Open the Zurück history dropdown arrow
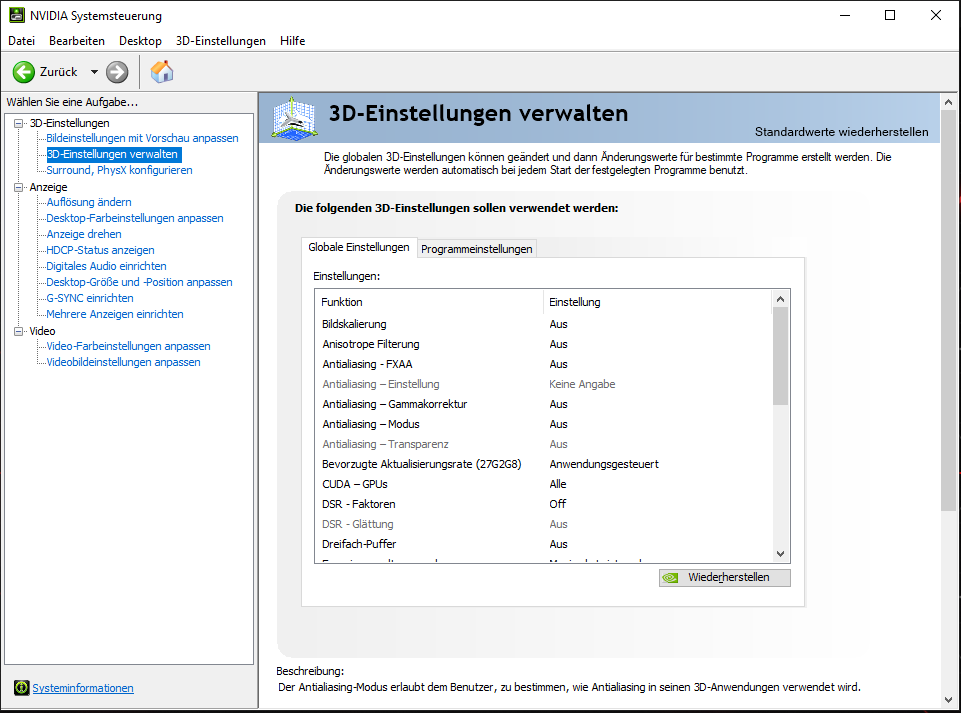The width and height of the screenshot is (961, 713). point(94,72)
